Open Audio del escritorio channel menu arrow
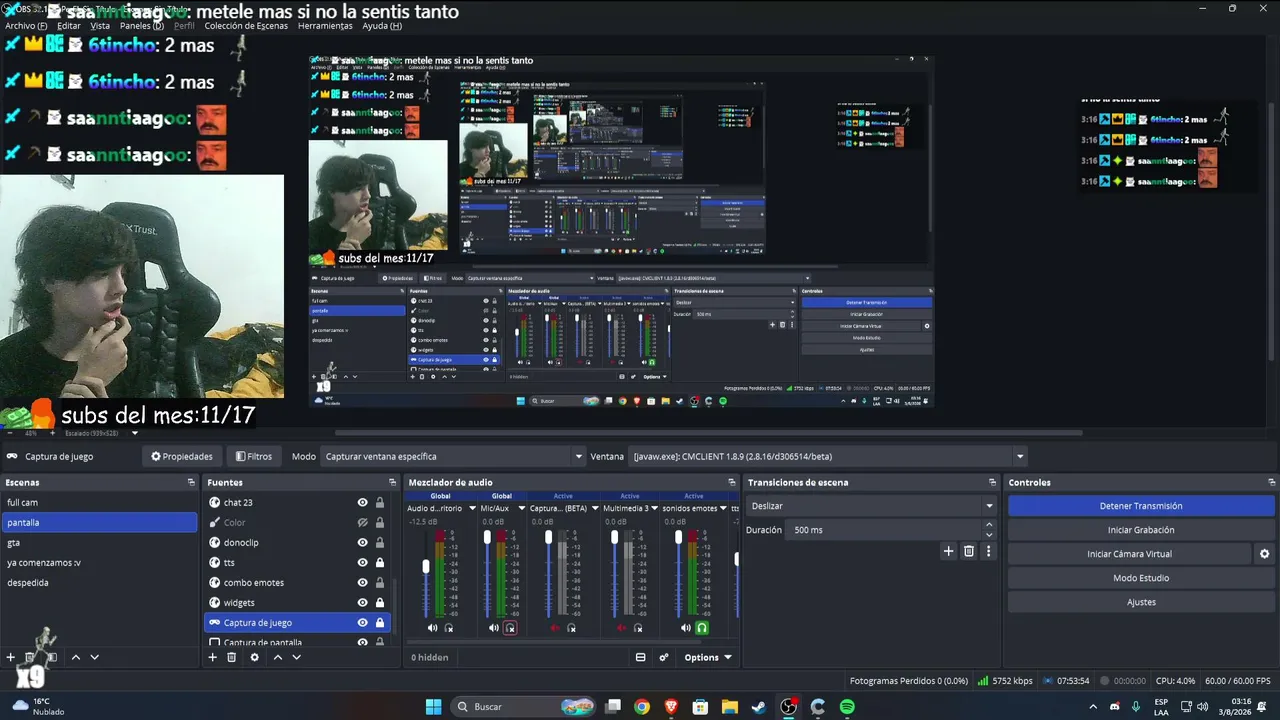The width and height of the screenshot is (1280, 720). [x=472, y=508]
